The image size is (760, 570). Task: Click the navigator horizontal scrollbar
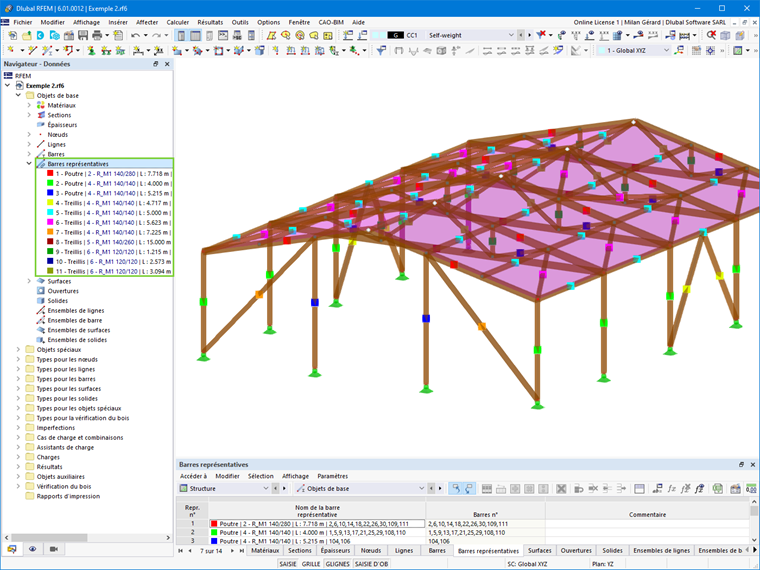49,538
